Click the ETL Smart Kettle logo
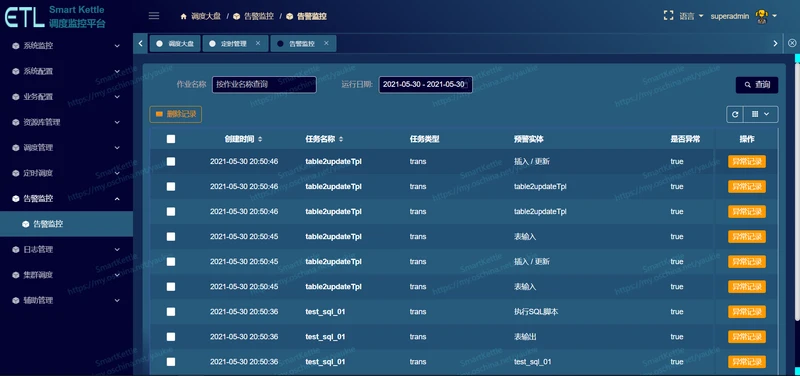This screenshot has height=376, width=800. tap(55, 17)
